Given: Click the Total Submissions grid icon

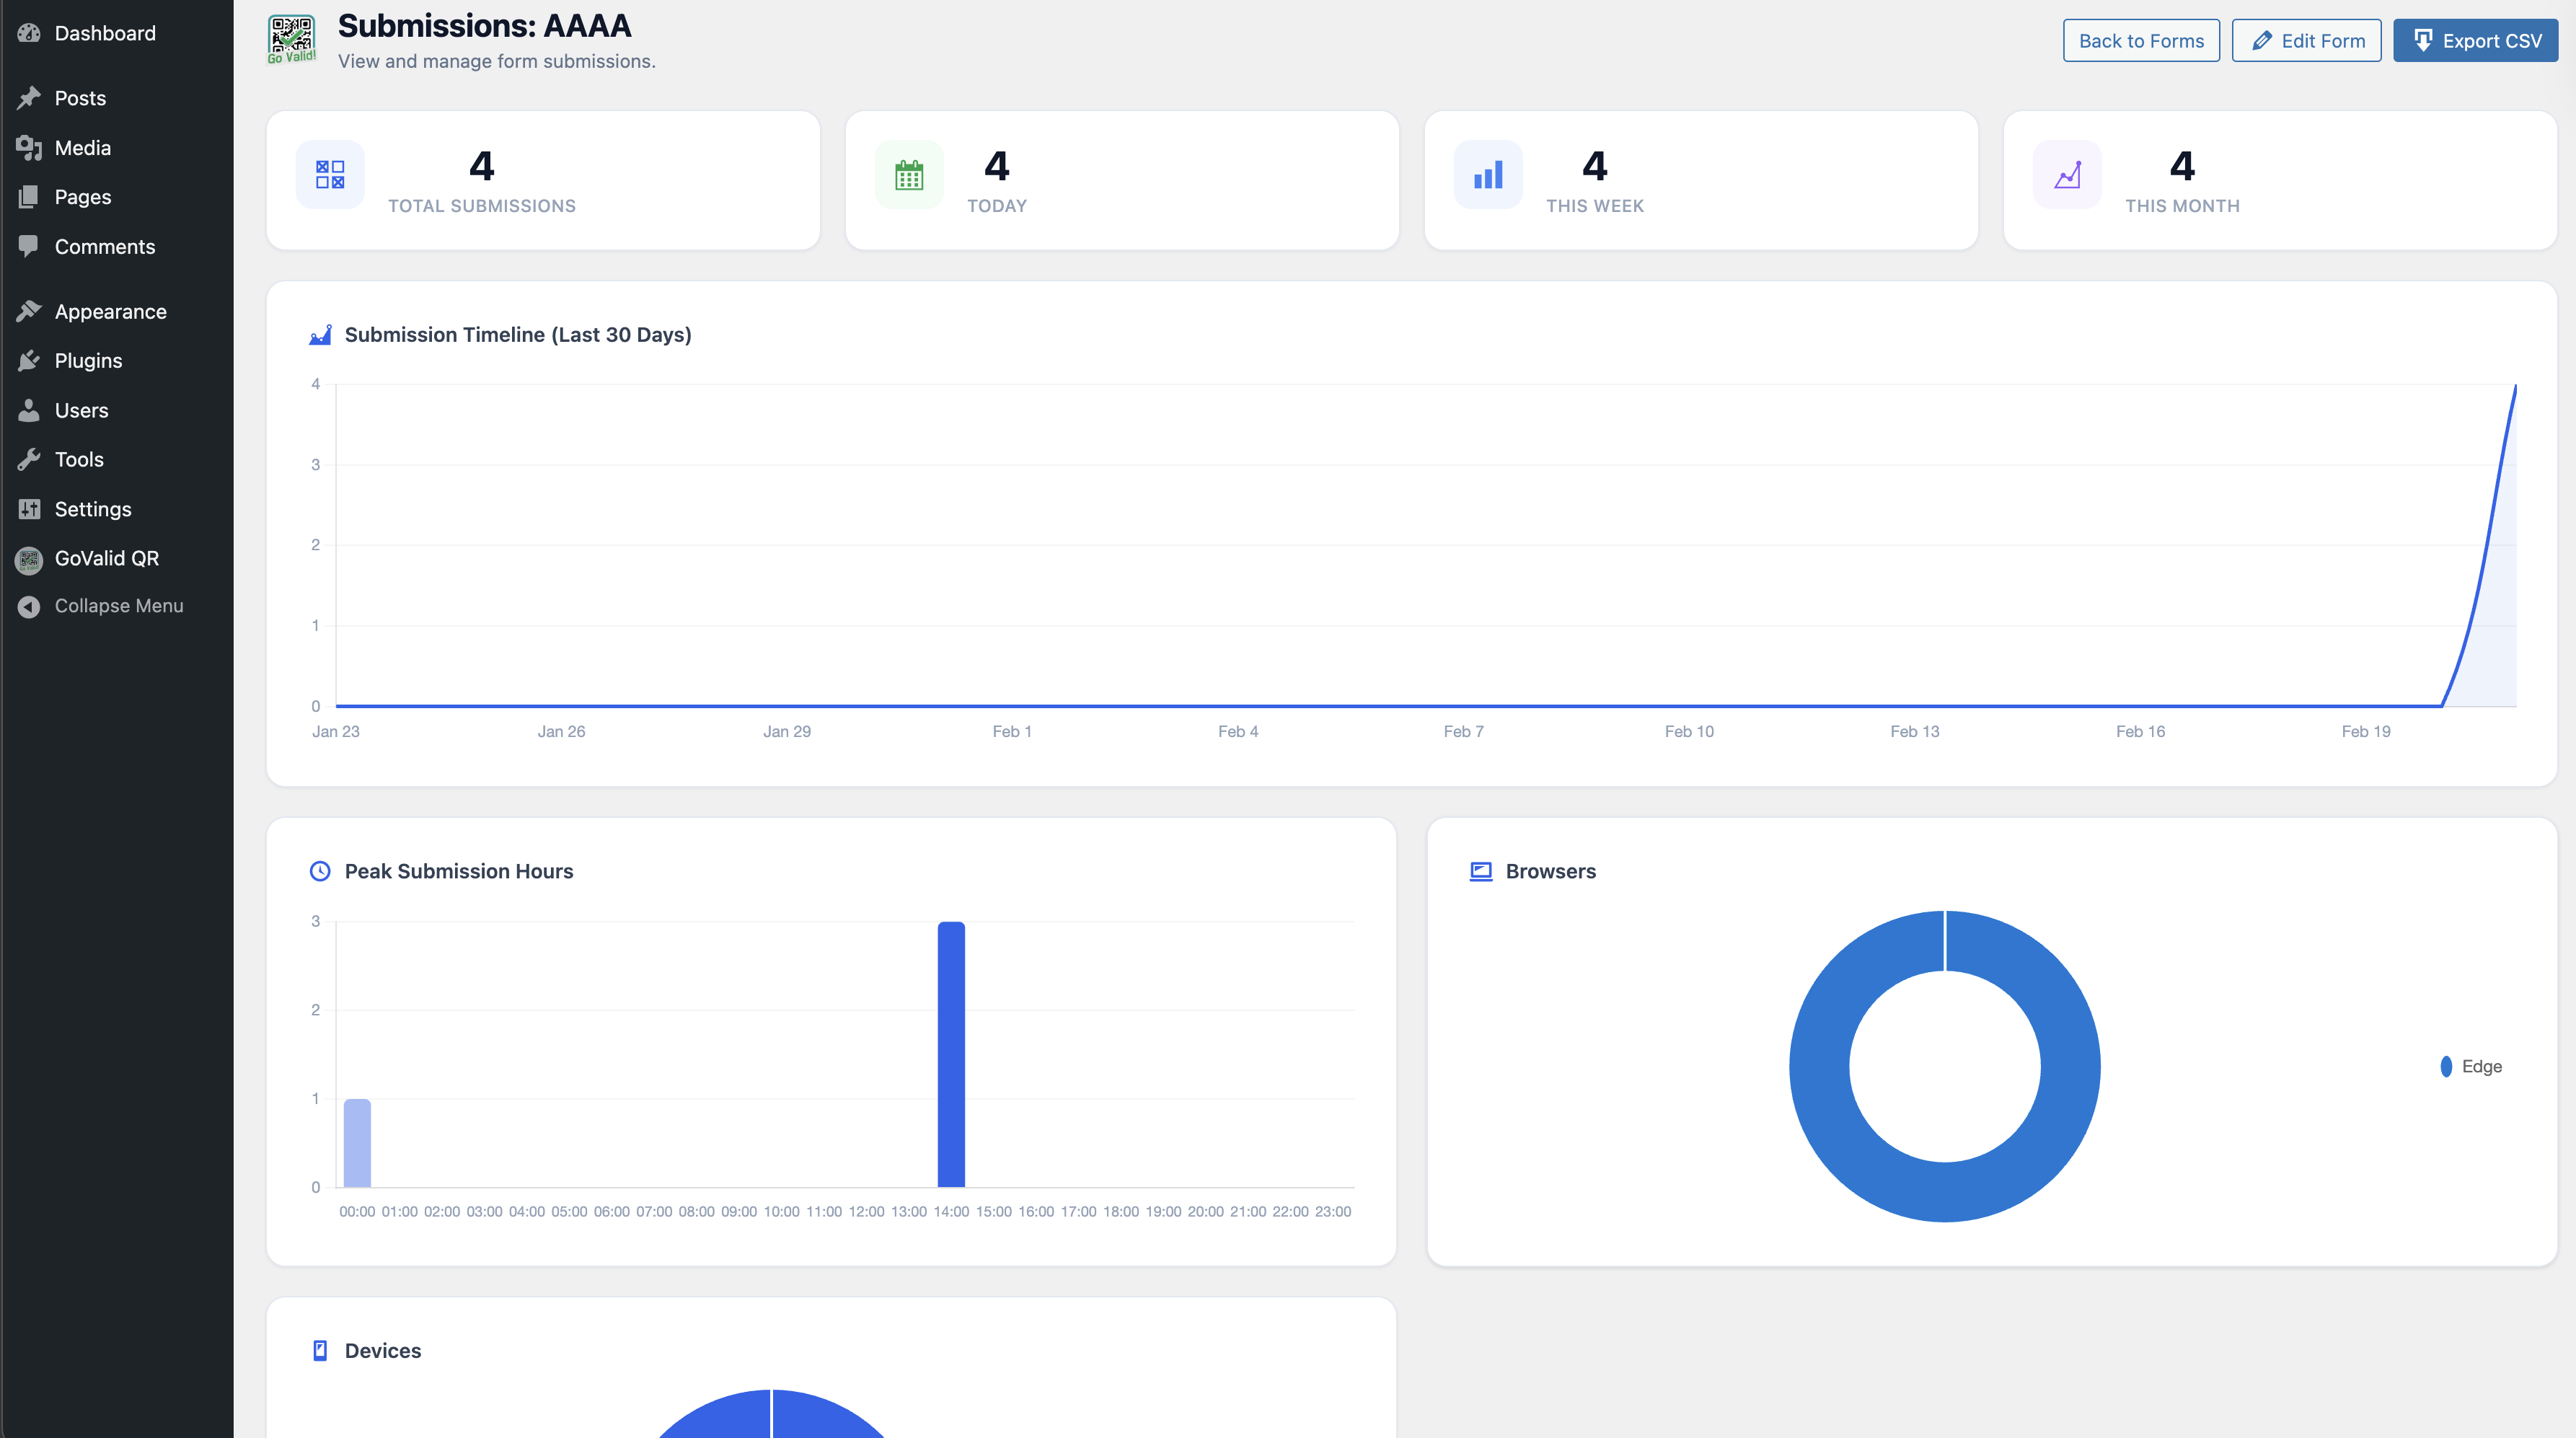Looking at the screenshot, I should [x=330, y=175].
